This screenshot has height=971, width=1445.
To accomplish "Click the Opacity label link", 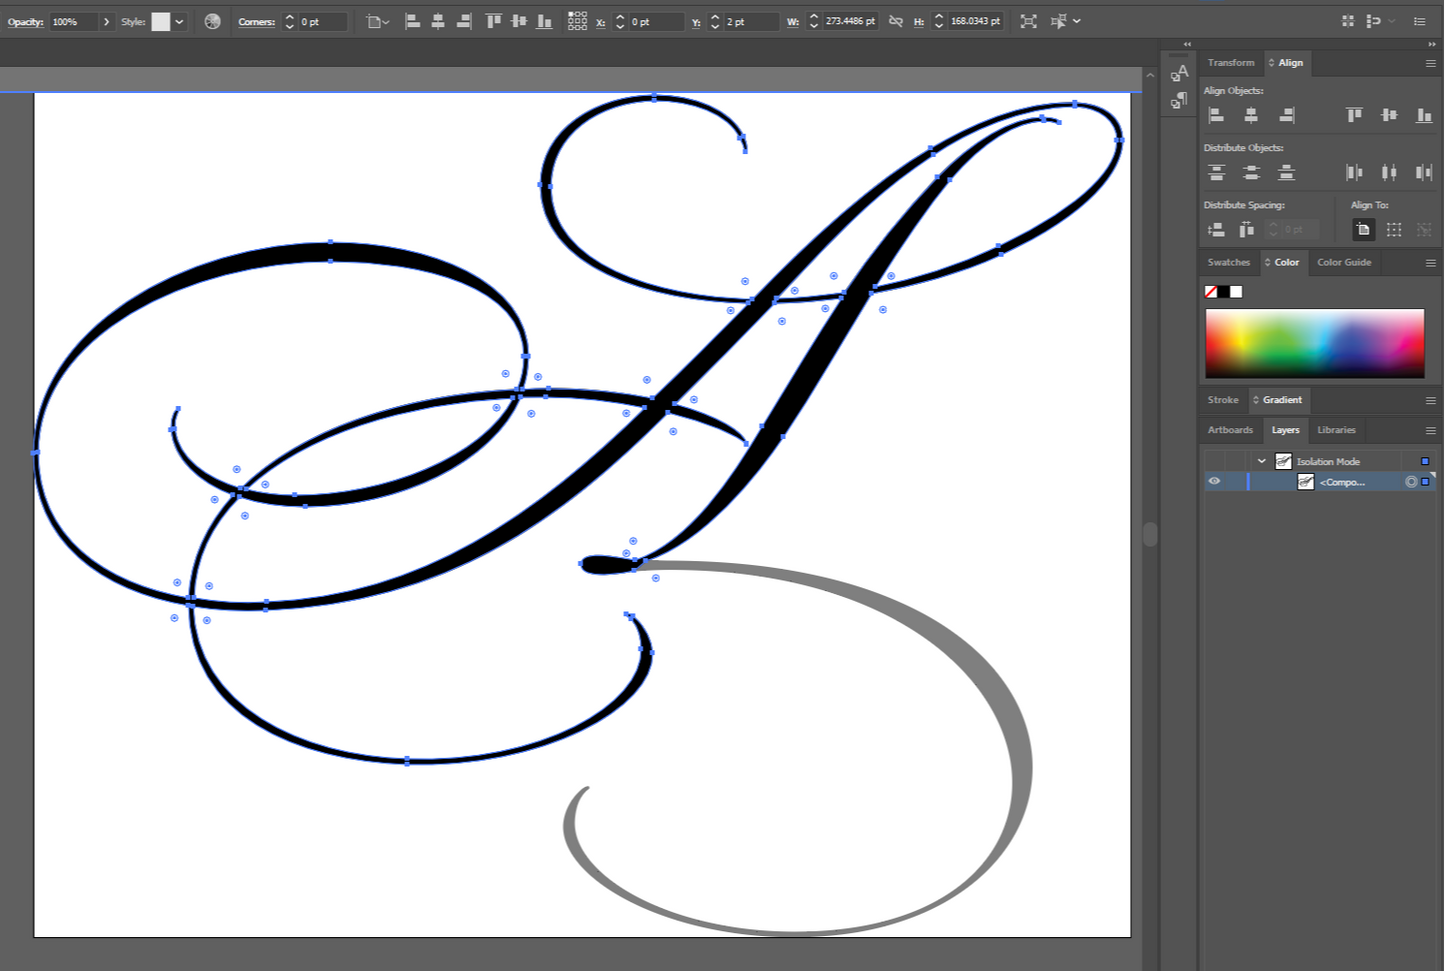I will [x=25, y=22].
